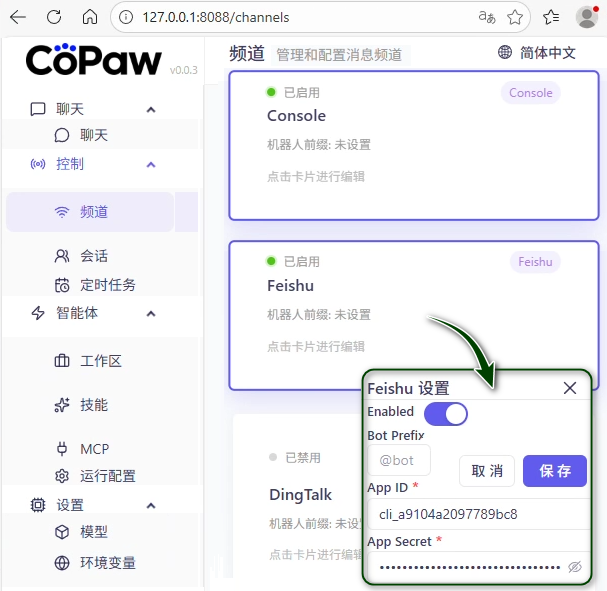
Task: Collapse the 控制 sidebar group chevron
Action: coord(151,164)
